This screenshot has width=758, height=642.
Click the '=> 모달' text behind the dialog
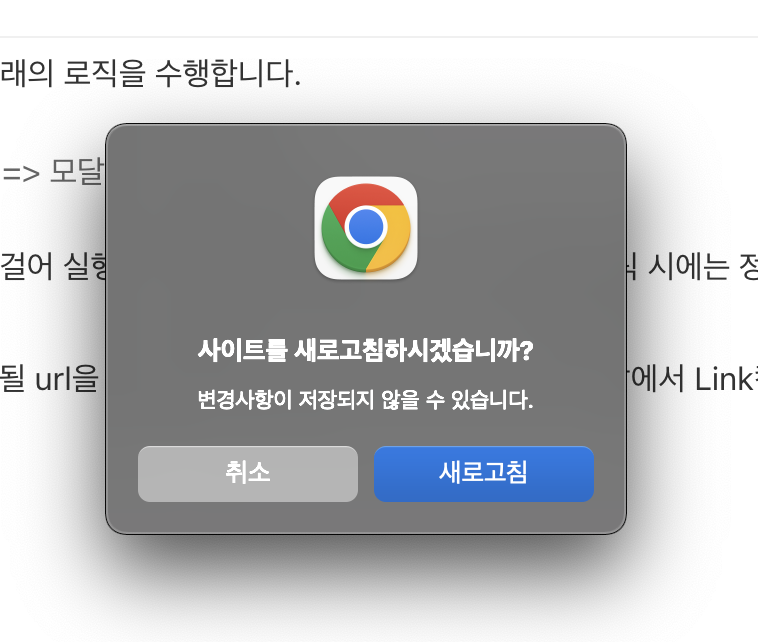click(x=53, y=171)
